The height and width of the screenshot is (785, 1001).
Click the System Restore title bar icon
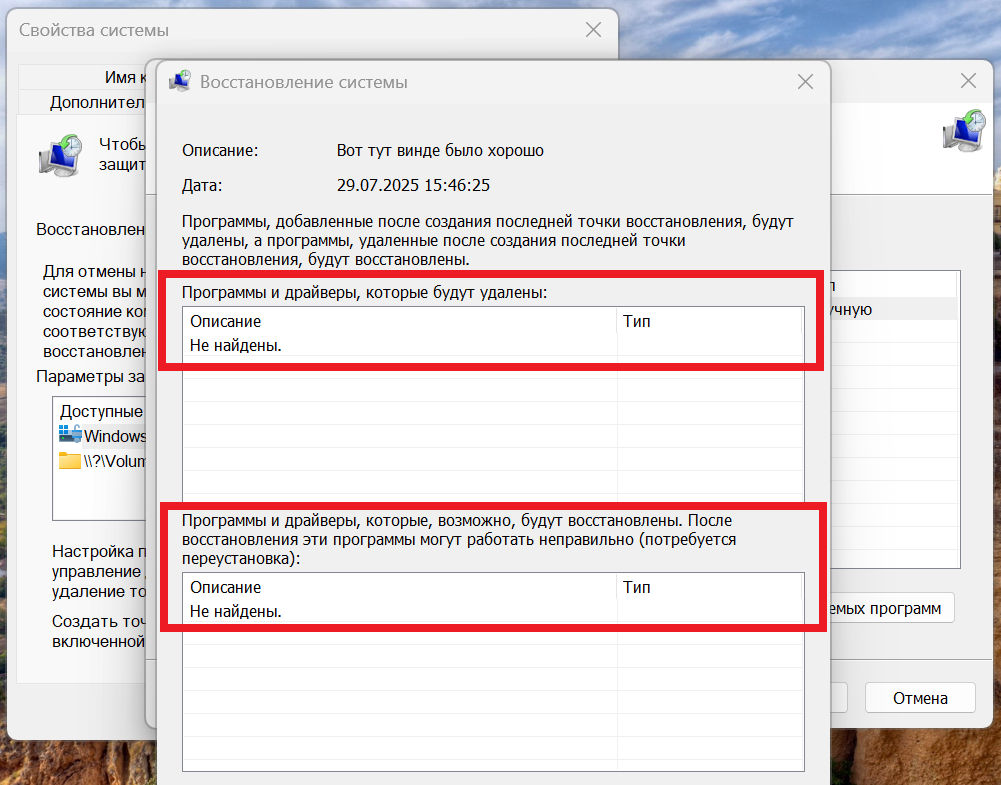[x=179, y=81]
